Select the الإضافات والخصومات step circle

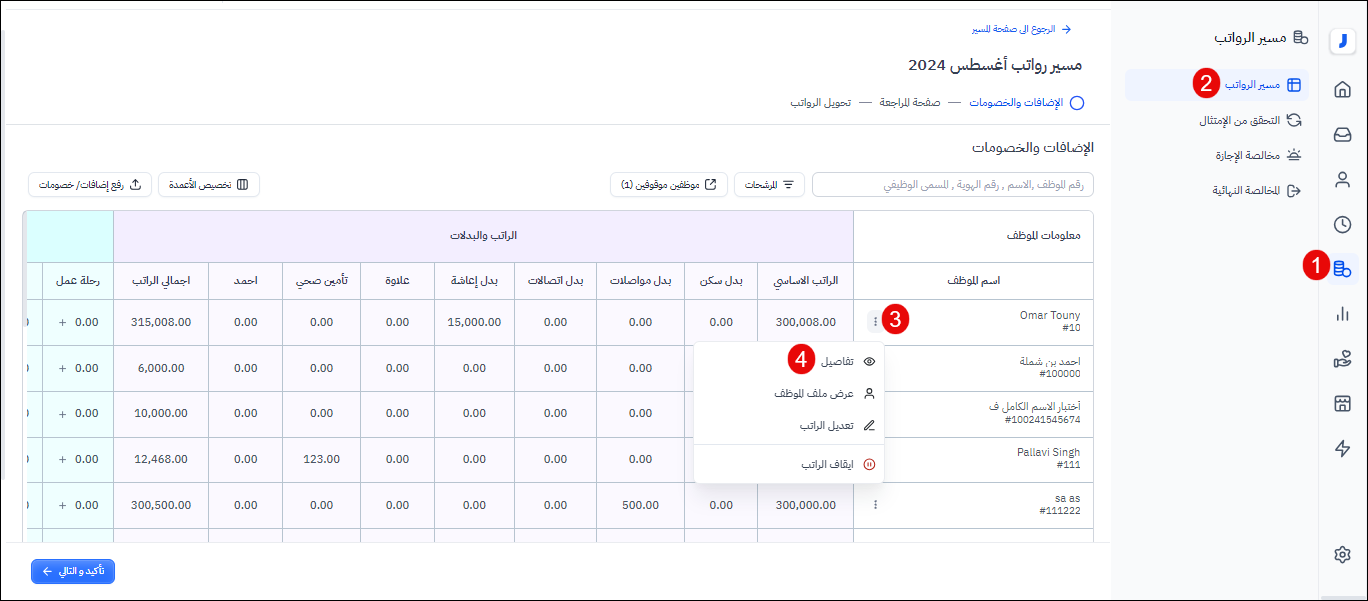point(1077,103)
